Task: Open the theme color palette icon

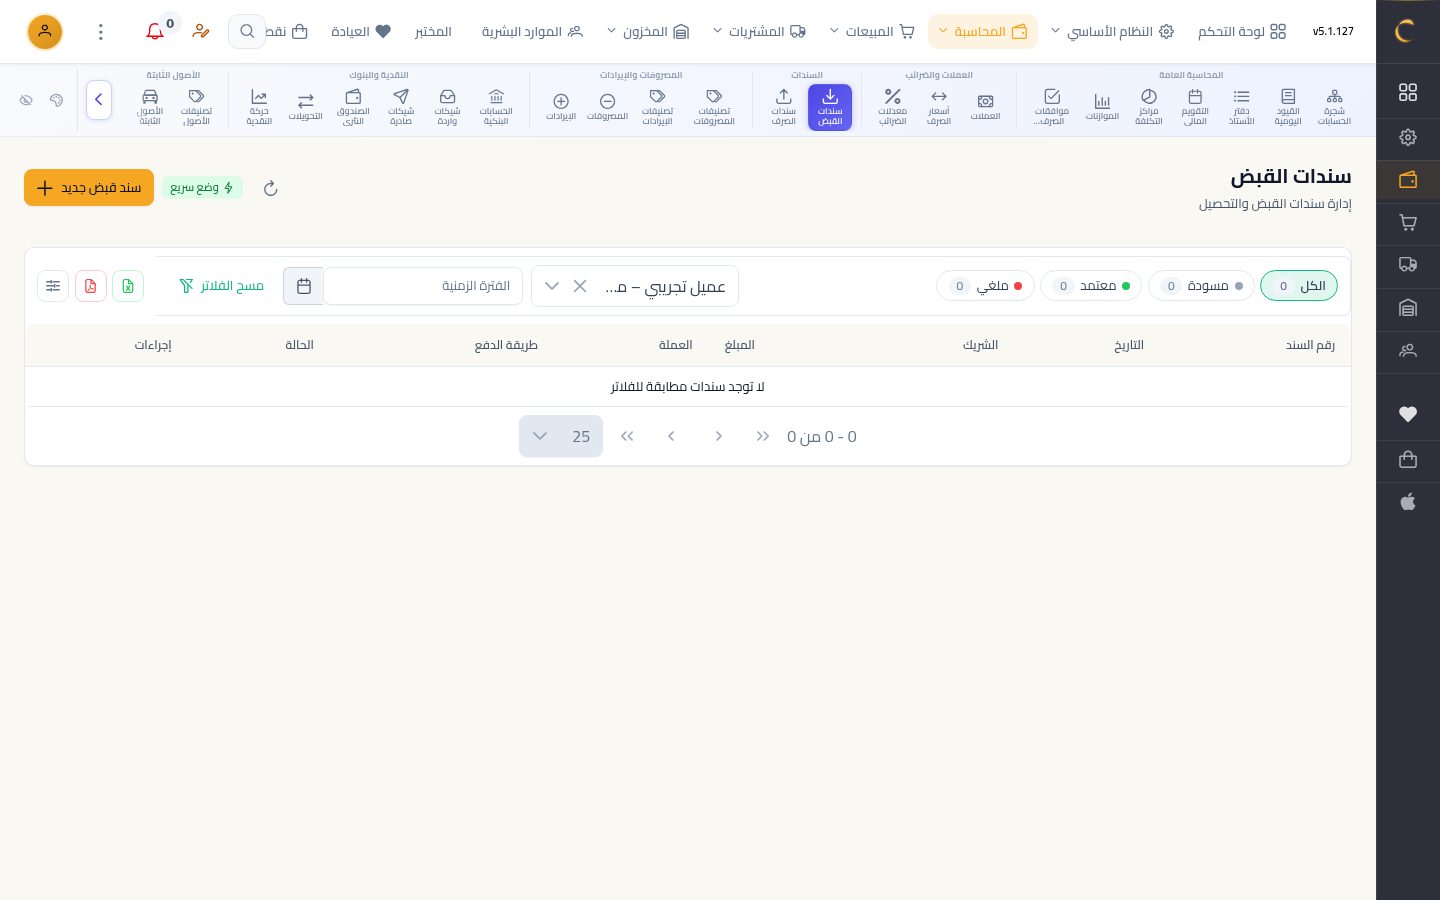Action: click(56, 100)
